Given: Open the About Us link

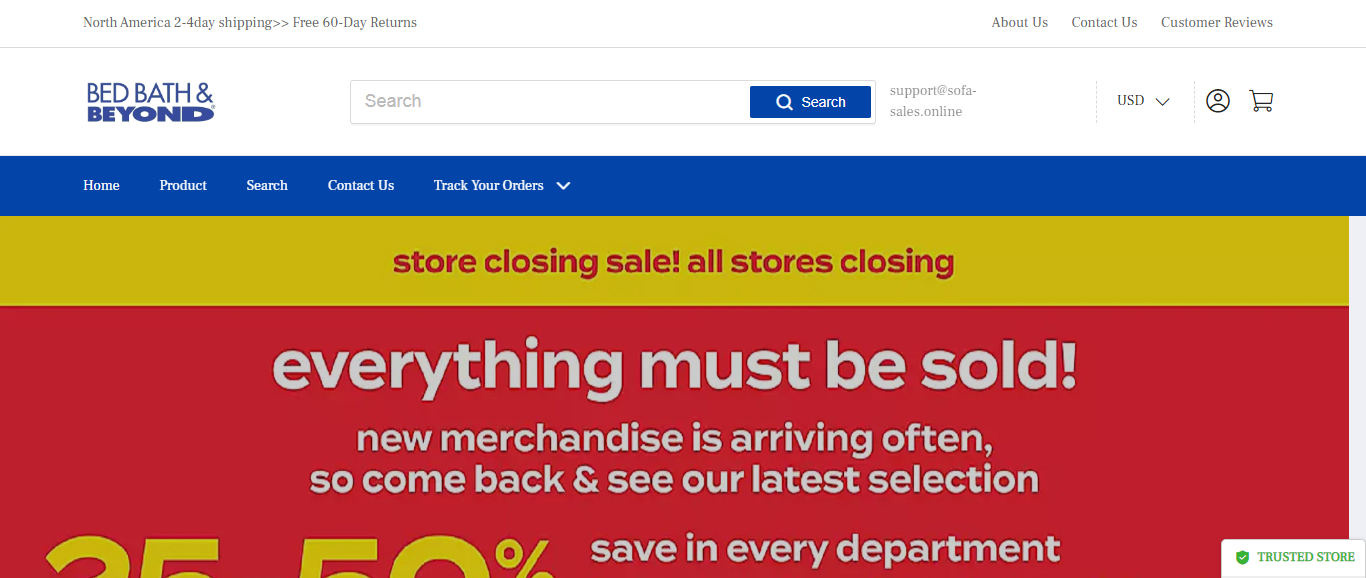Looking at the screenshot, I should click(x=1019, y=23).
